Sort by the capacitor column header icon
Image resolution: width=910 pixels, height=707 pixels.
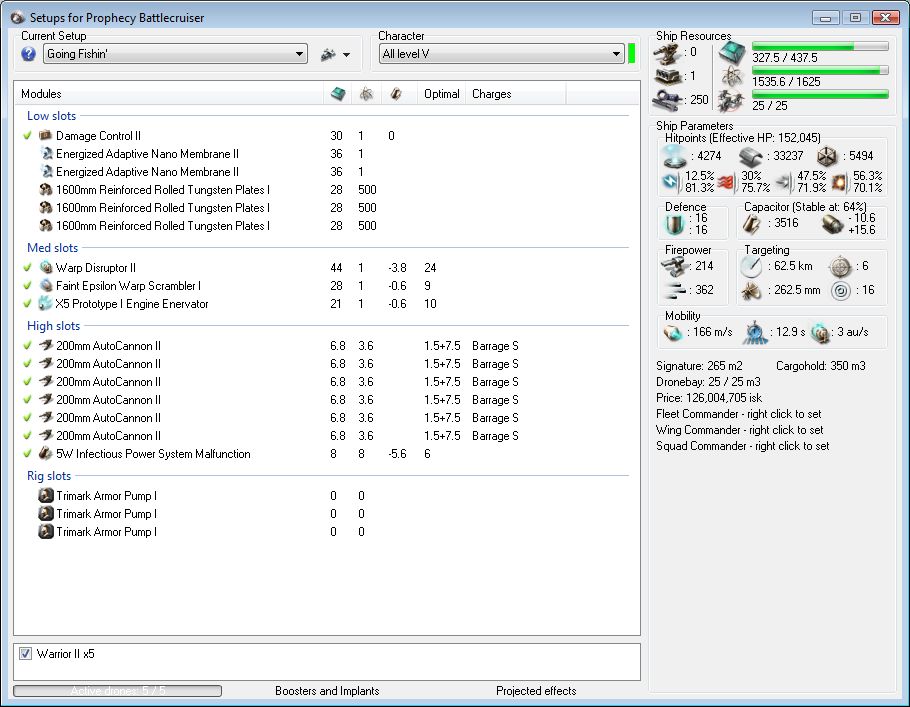[x=396, y=93]
